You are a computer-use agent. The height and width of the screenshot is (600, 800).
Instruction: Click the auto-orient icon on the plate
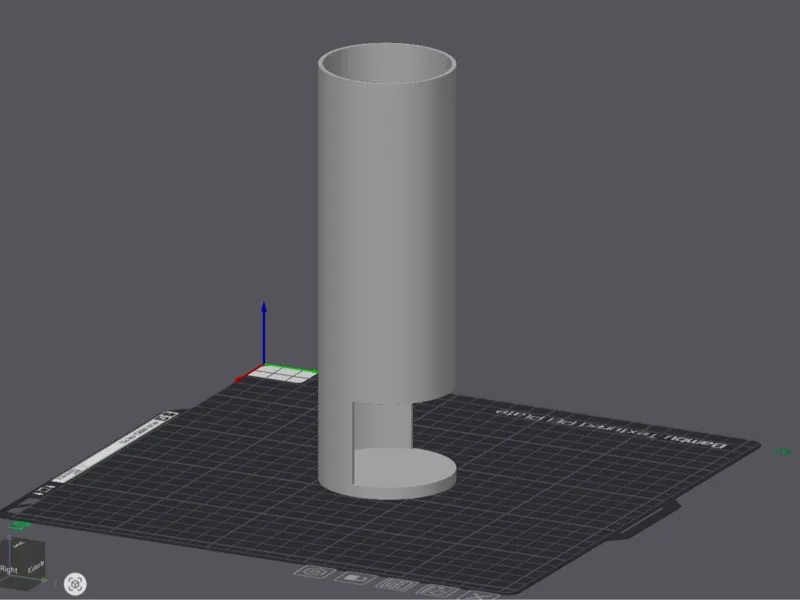pyautogui.click(x=438, y=591)
